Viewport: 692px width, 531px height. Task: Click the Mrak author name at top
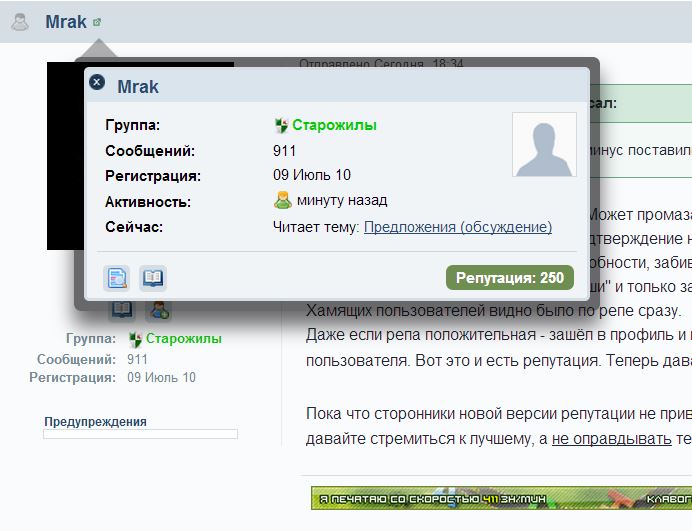tap(66, 22)
